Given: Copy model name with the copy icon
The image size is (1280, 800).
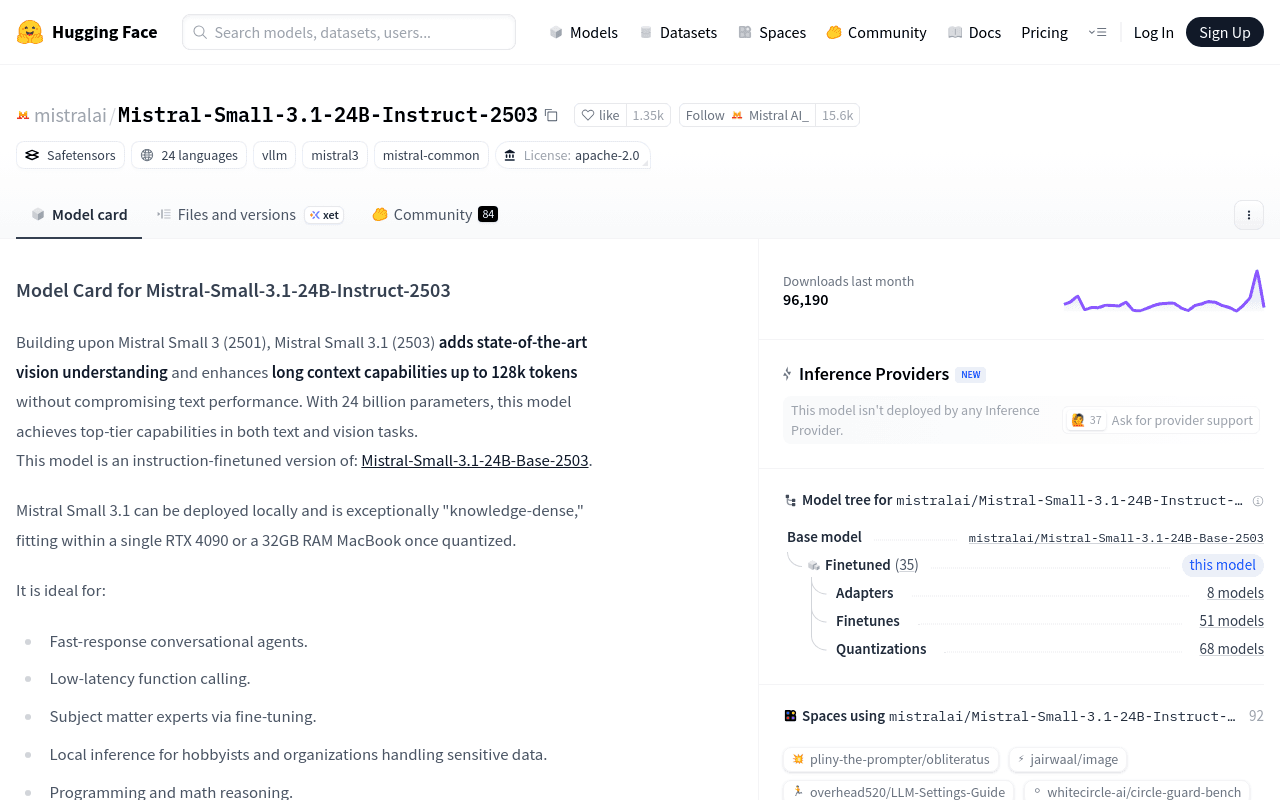Looking at the screenshot, I should tap(551, 116).
